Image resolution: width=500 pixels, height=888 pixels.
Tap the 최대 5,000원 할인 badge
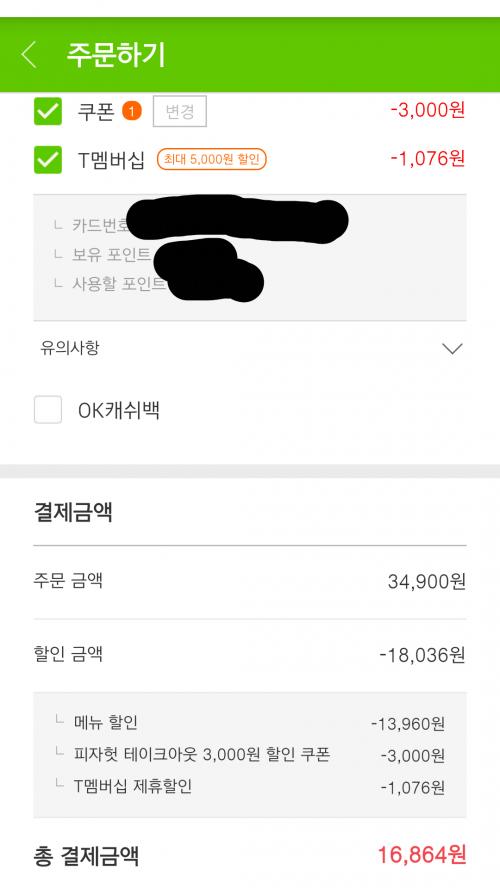click(x=211, y=160)
